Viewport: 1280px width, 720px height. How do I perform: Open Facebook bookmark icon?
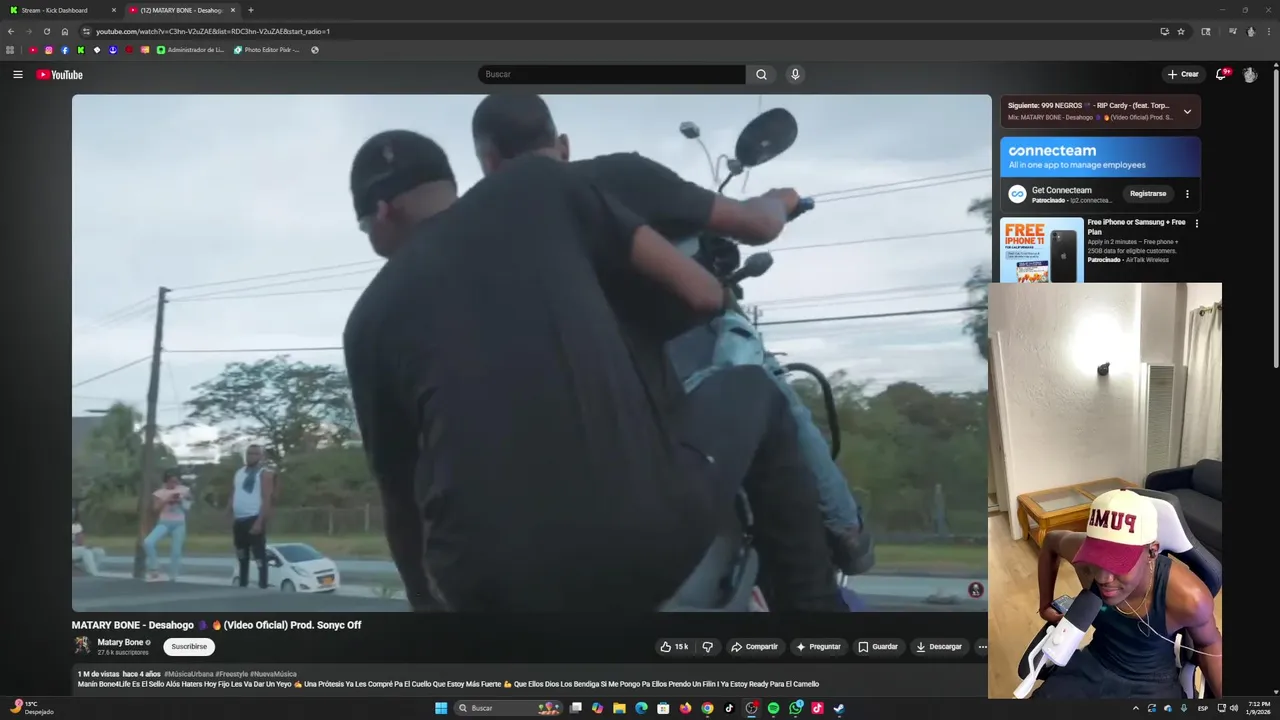click(65, 50)
